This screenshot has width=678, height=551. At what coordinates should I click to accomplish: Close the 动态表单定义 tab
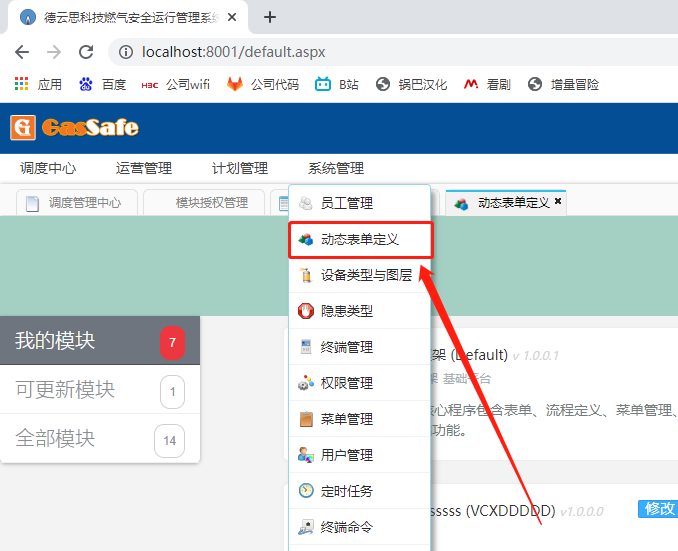pos(558,202)
